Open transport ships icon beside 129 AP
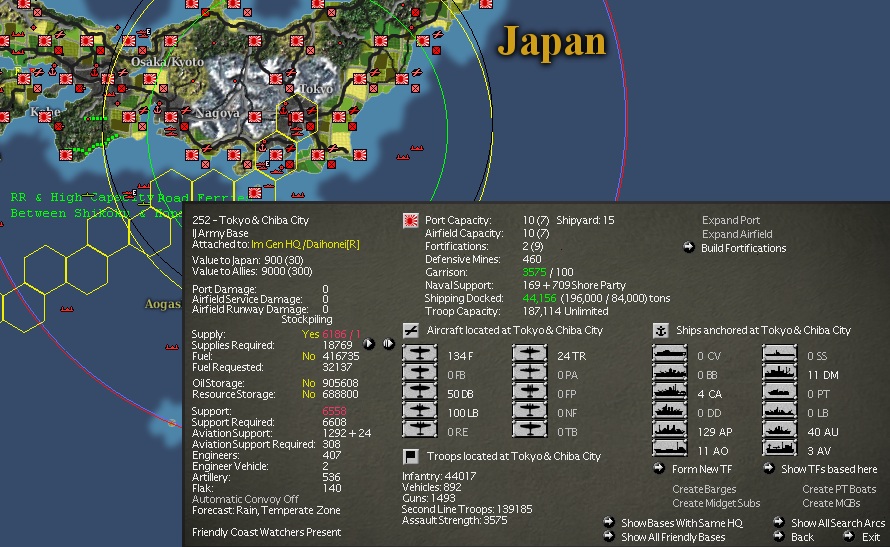The height and width of the screenshot is (547, 890). [x=670, y=430]
